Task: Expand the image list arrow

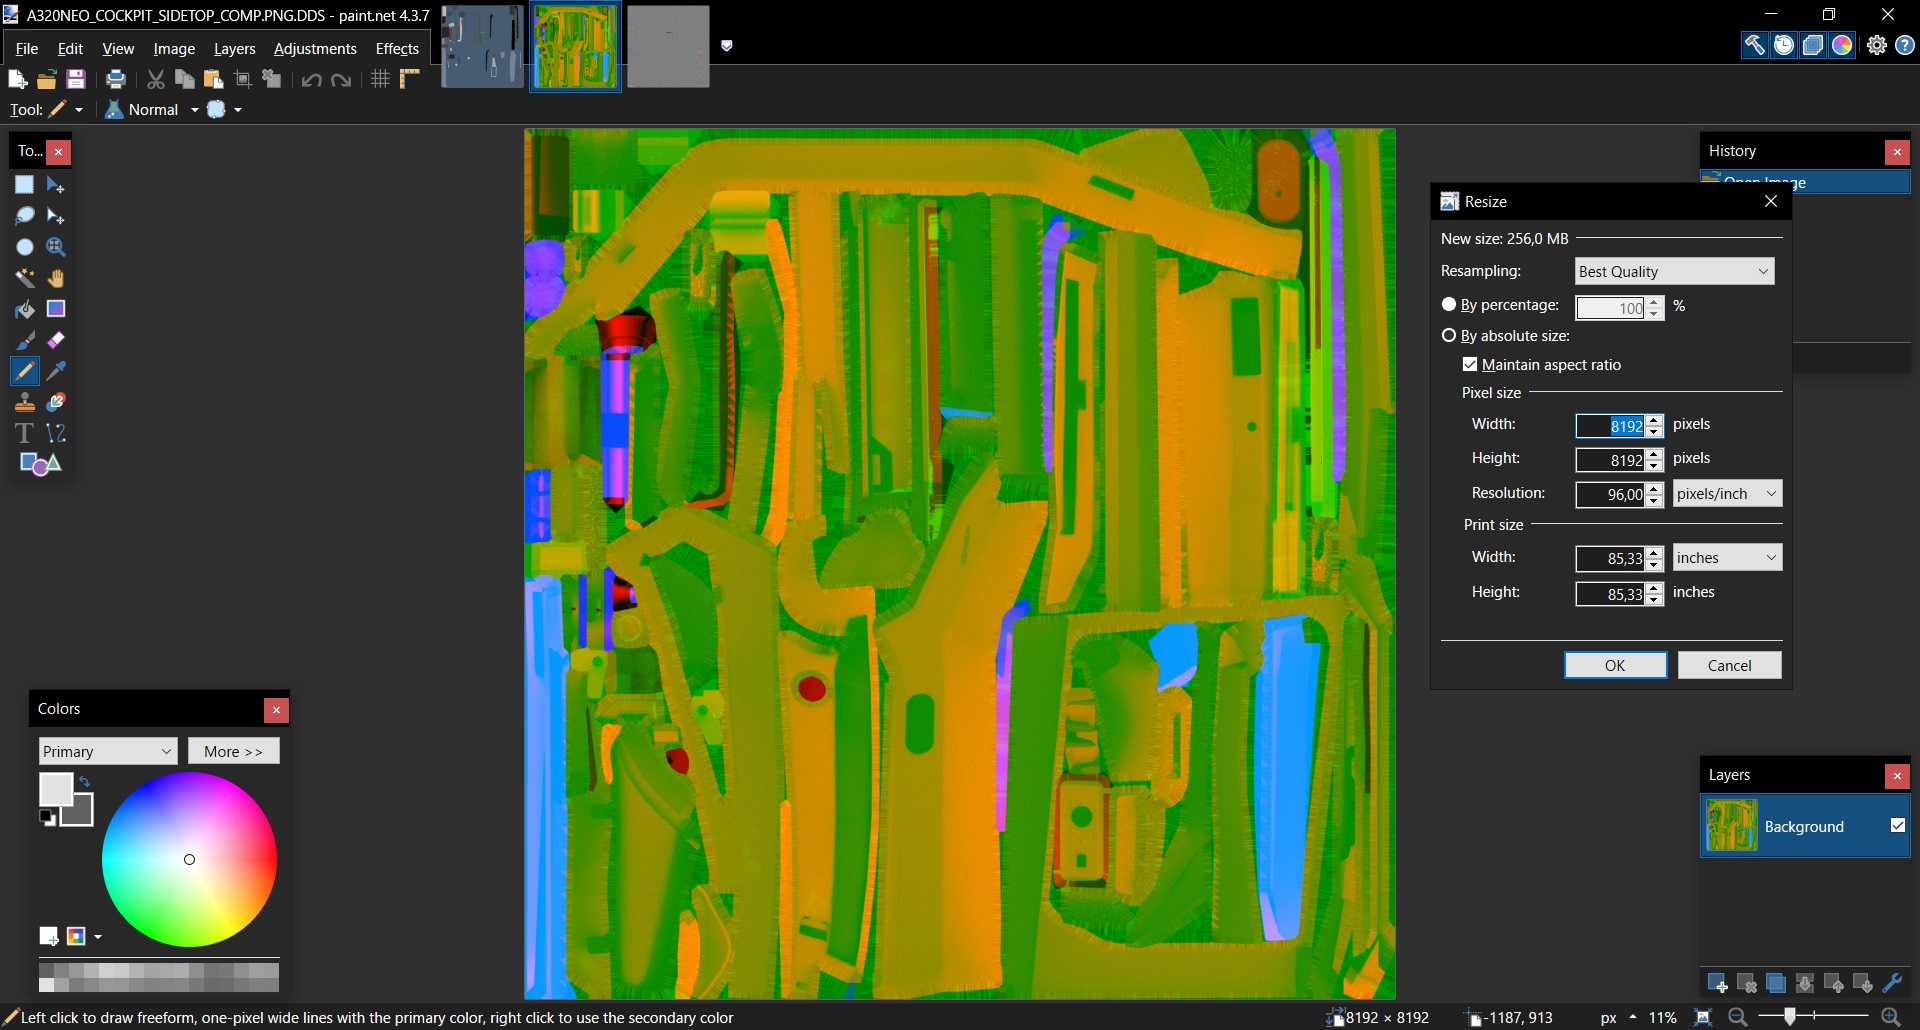Action: pyautogui.click(x=727, y=46)
